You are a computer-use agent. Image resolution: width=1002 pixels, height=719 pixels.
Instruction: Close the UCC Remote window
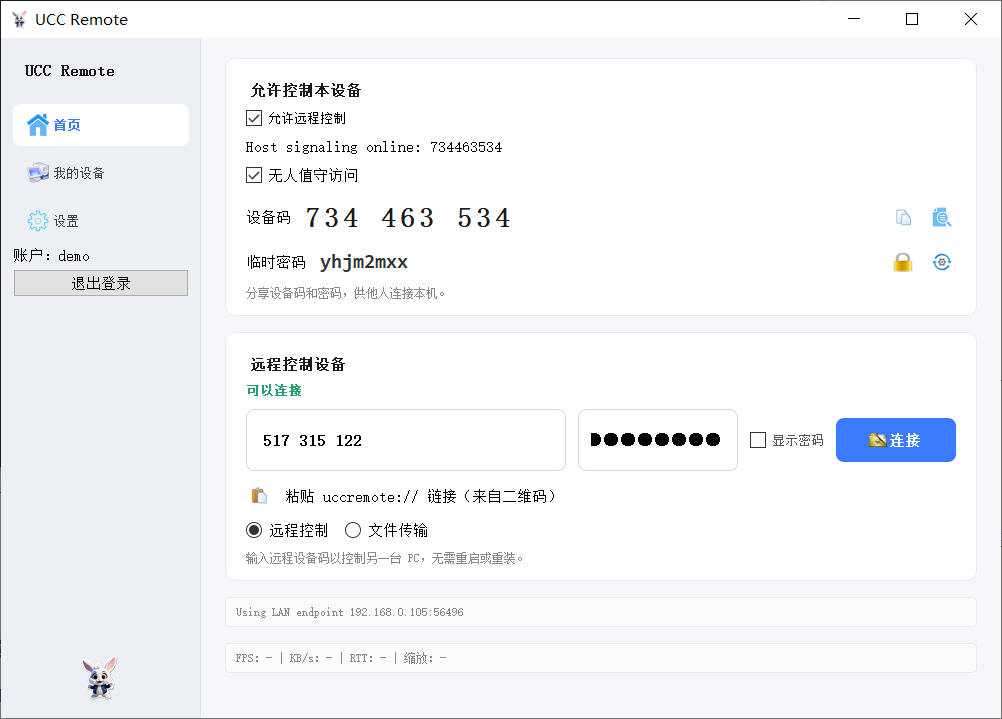click(x=971, y=19)
